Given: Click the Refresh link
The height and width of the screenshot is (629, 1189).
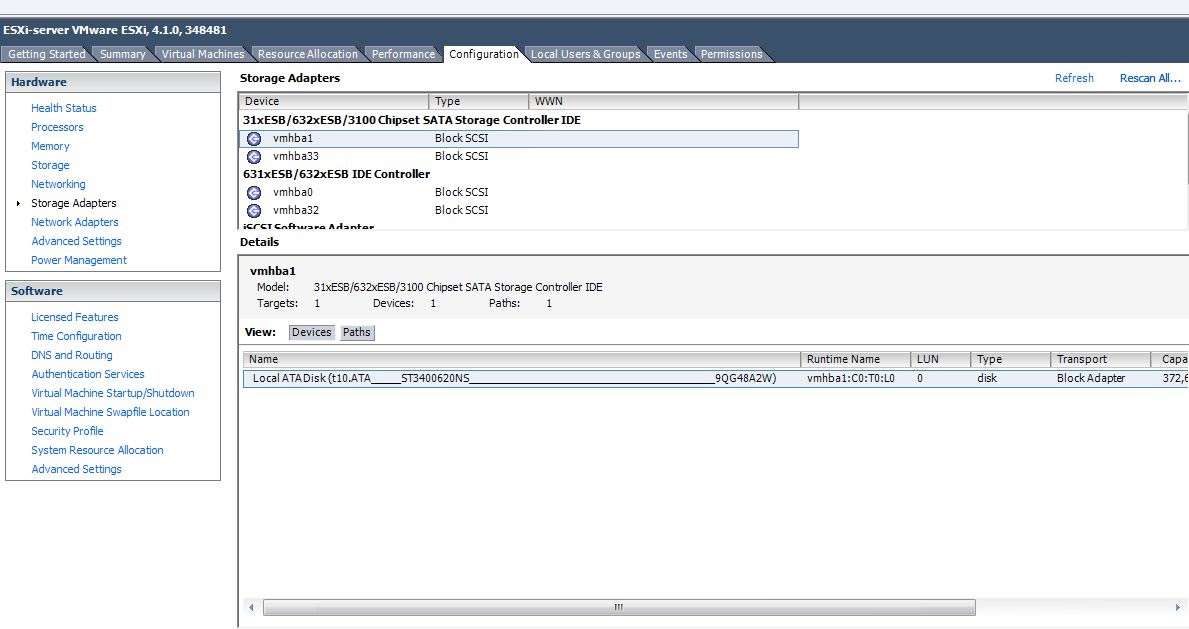Looking at the screenshot, I should pyautogui.click(x=1074, y=78).
